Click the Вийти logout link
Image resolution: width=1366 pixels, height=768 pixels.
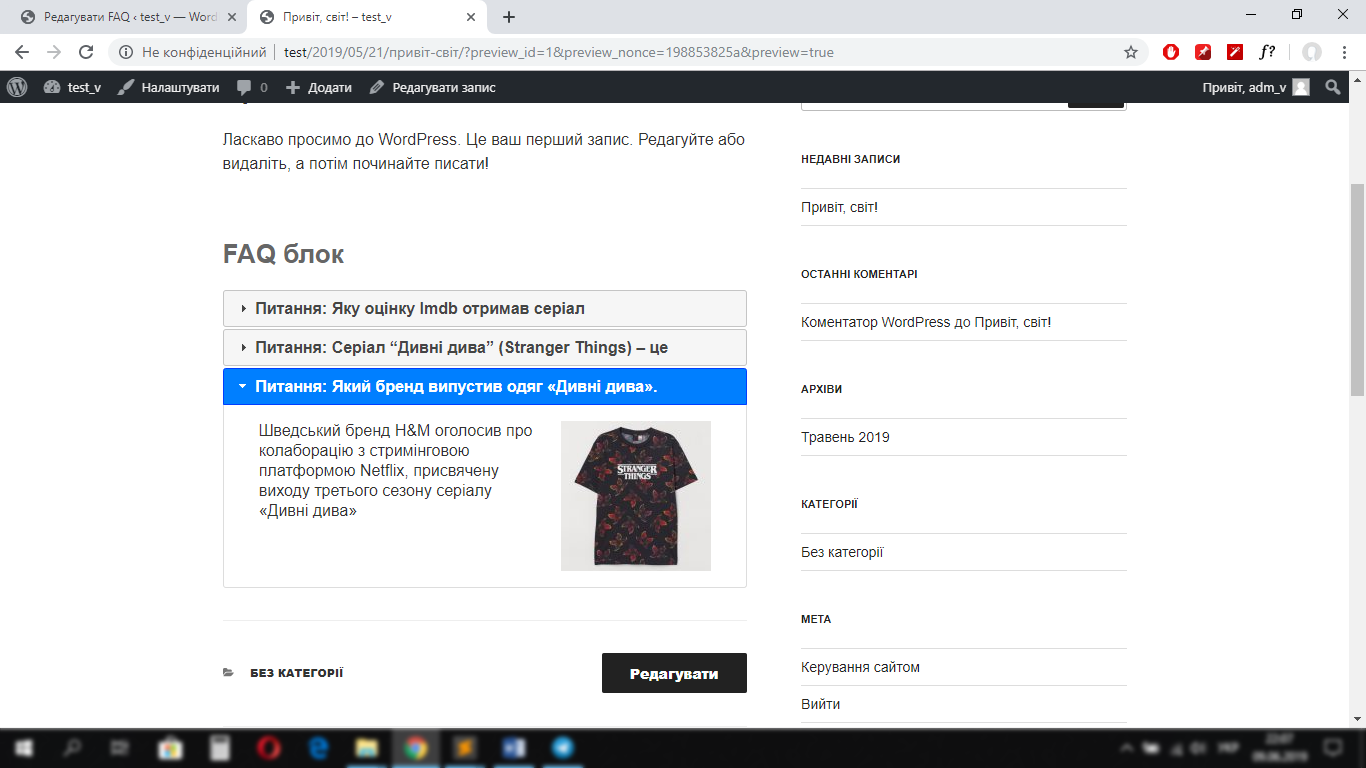[x=821, y=704]
